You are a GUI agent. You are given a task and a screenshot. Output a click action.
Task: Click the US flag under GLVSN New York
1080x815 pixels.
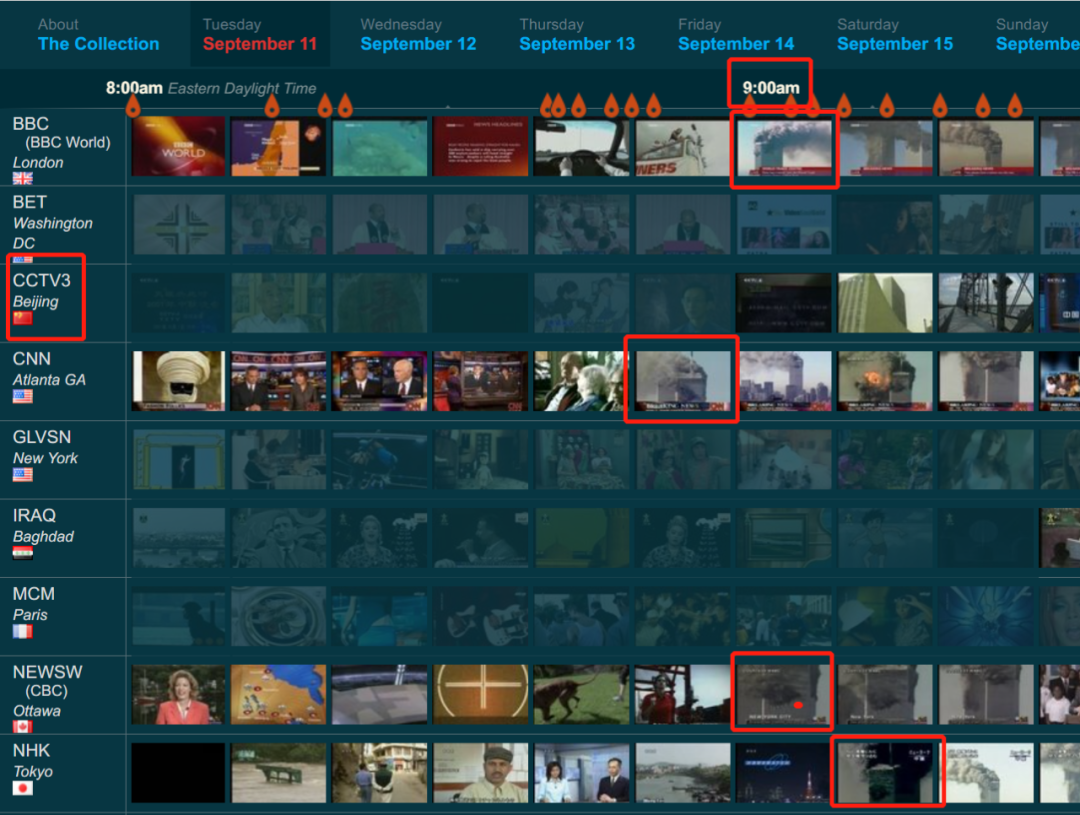click(x=22, y=475)
